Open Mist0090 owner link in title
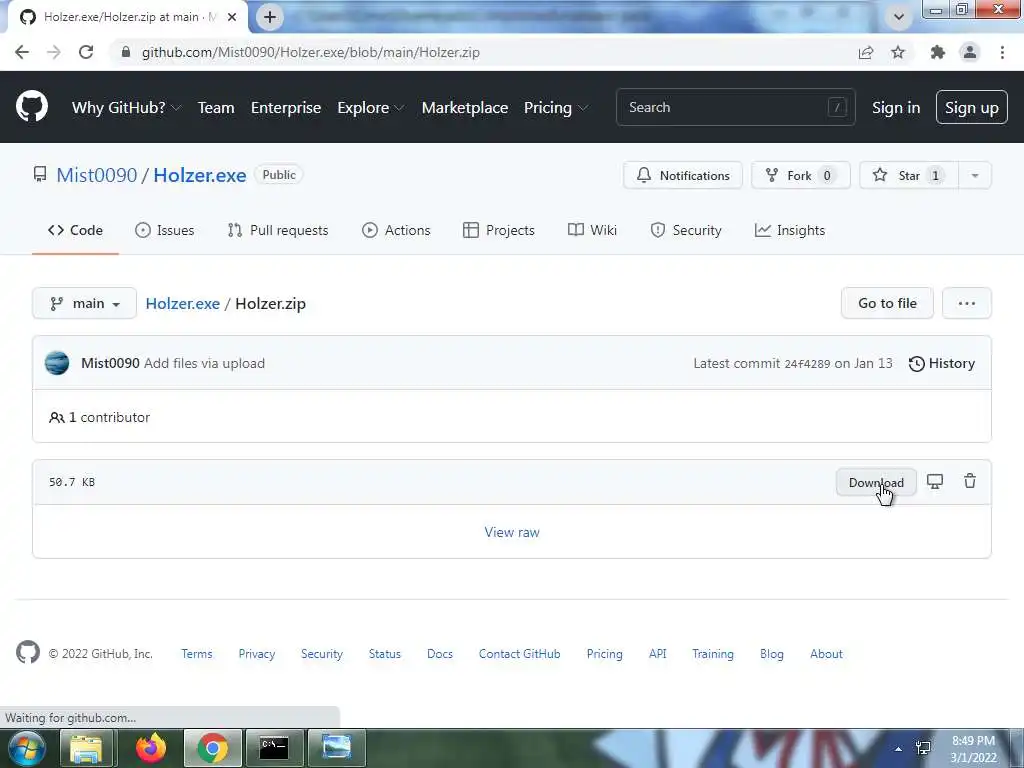 (97, 175)
